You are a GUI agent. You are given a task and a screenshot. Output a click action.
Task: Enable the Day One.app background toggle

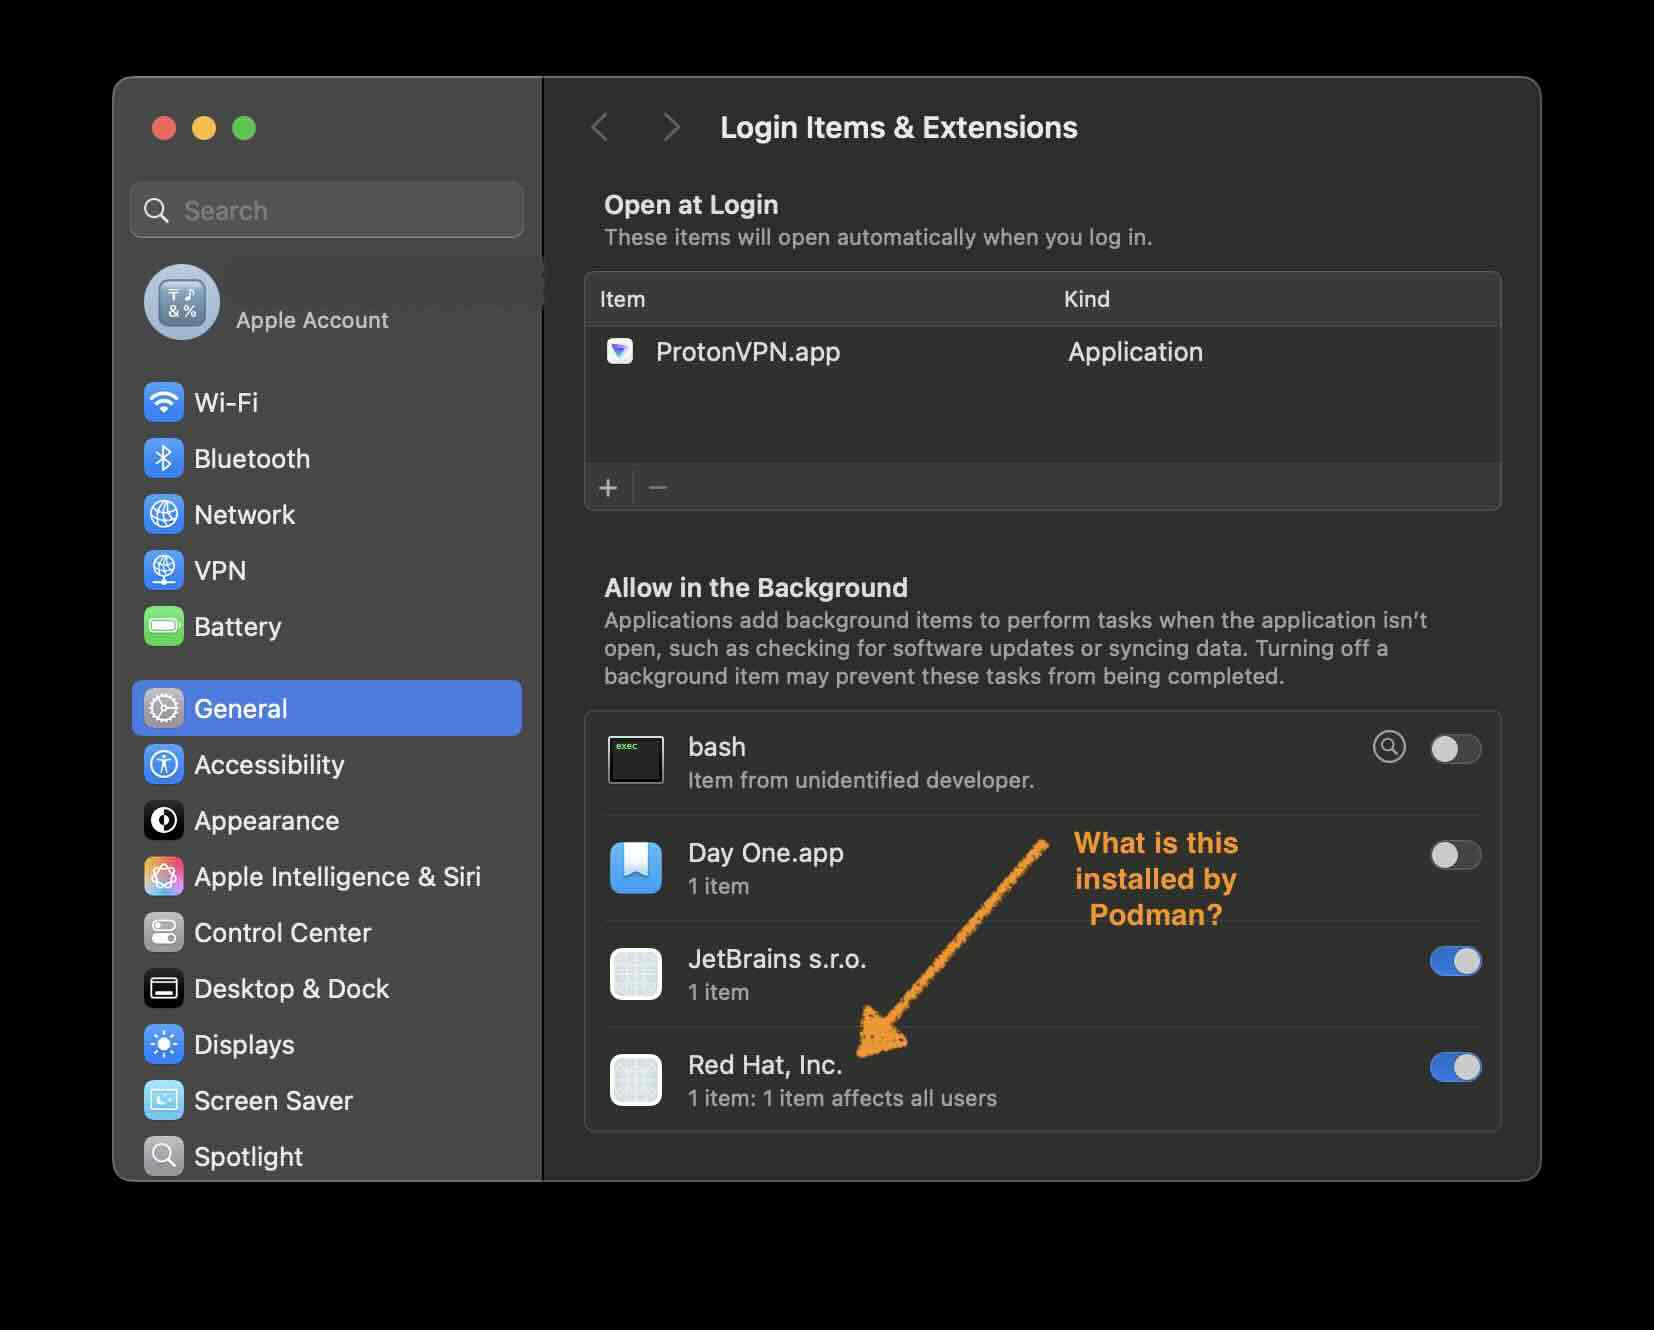1456,855
